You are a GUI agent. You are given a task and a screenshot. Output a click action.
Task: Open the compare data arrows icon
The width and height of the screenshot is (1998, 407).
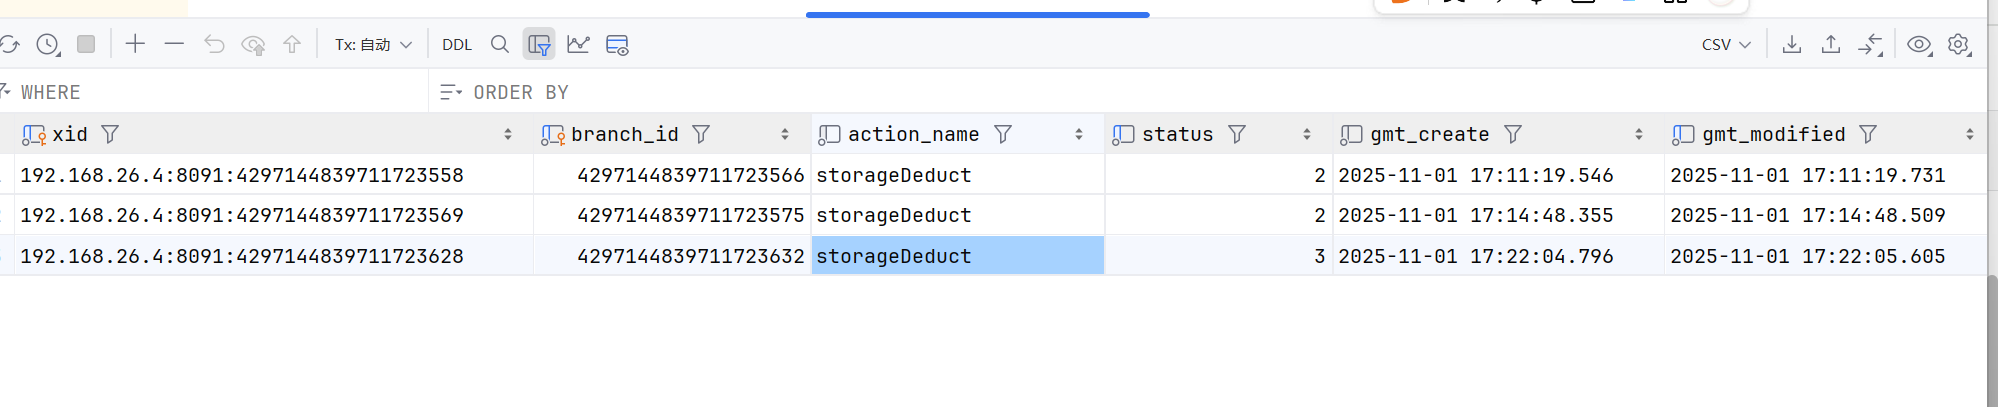click(1870, 44)
